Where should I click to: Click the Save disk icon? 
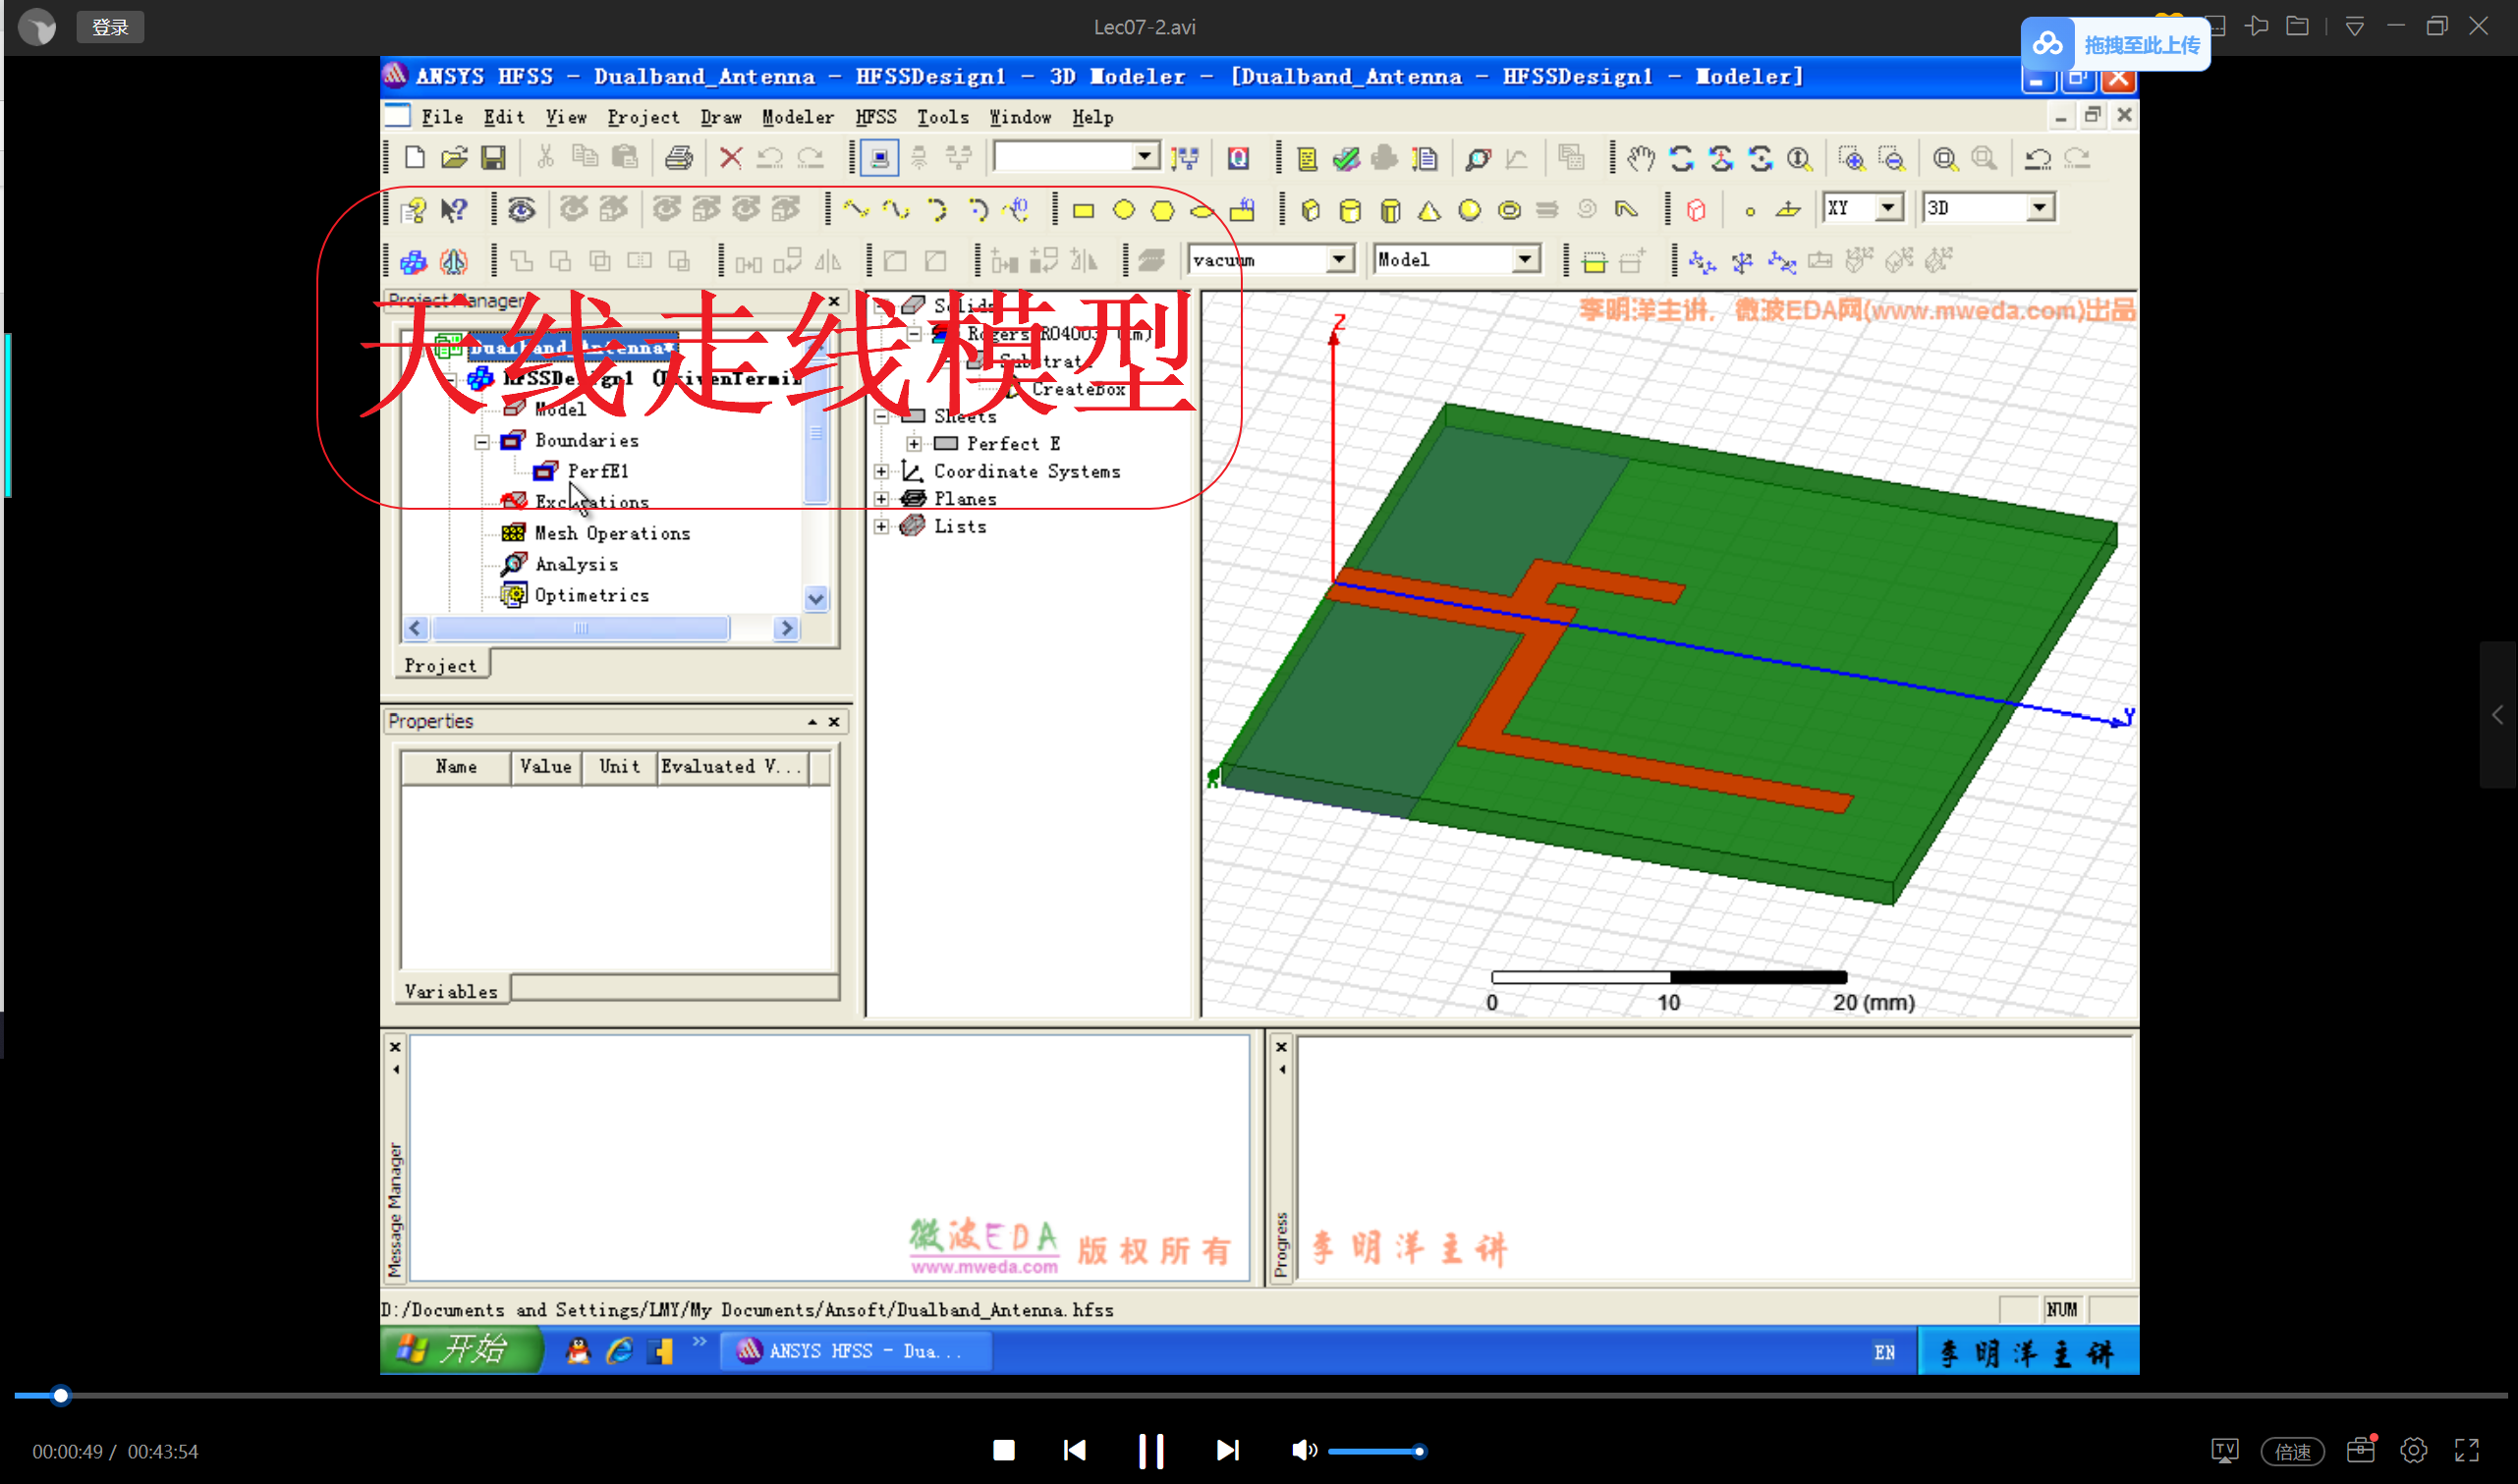(493, 158)
